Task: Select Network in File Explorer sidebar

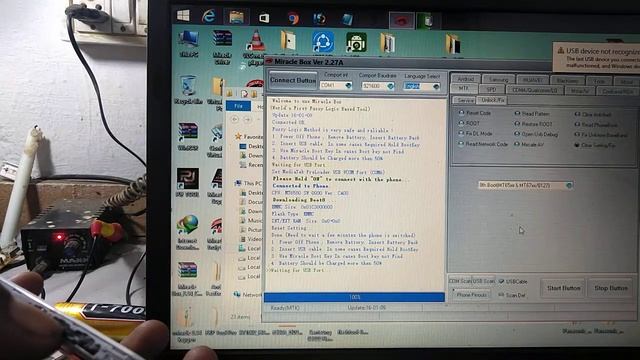Action: click(248, 294)
